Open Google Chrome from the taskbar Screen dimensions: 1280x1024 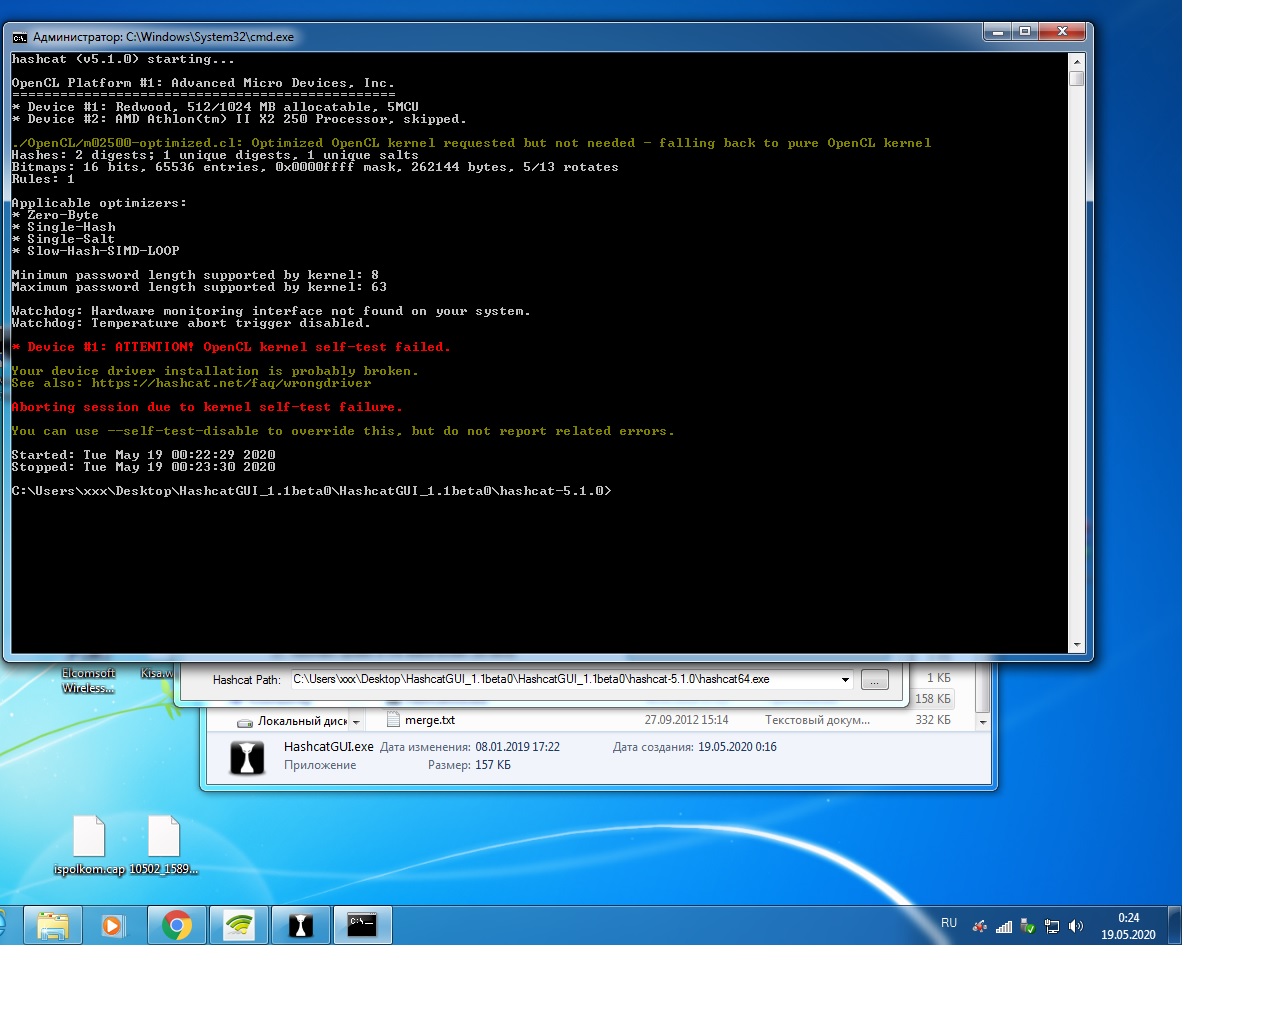177,925
